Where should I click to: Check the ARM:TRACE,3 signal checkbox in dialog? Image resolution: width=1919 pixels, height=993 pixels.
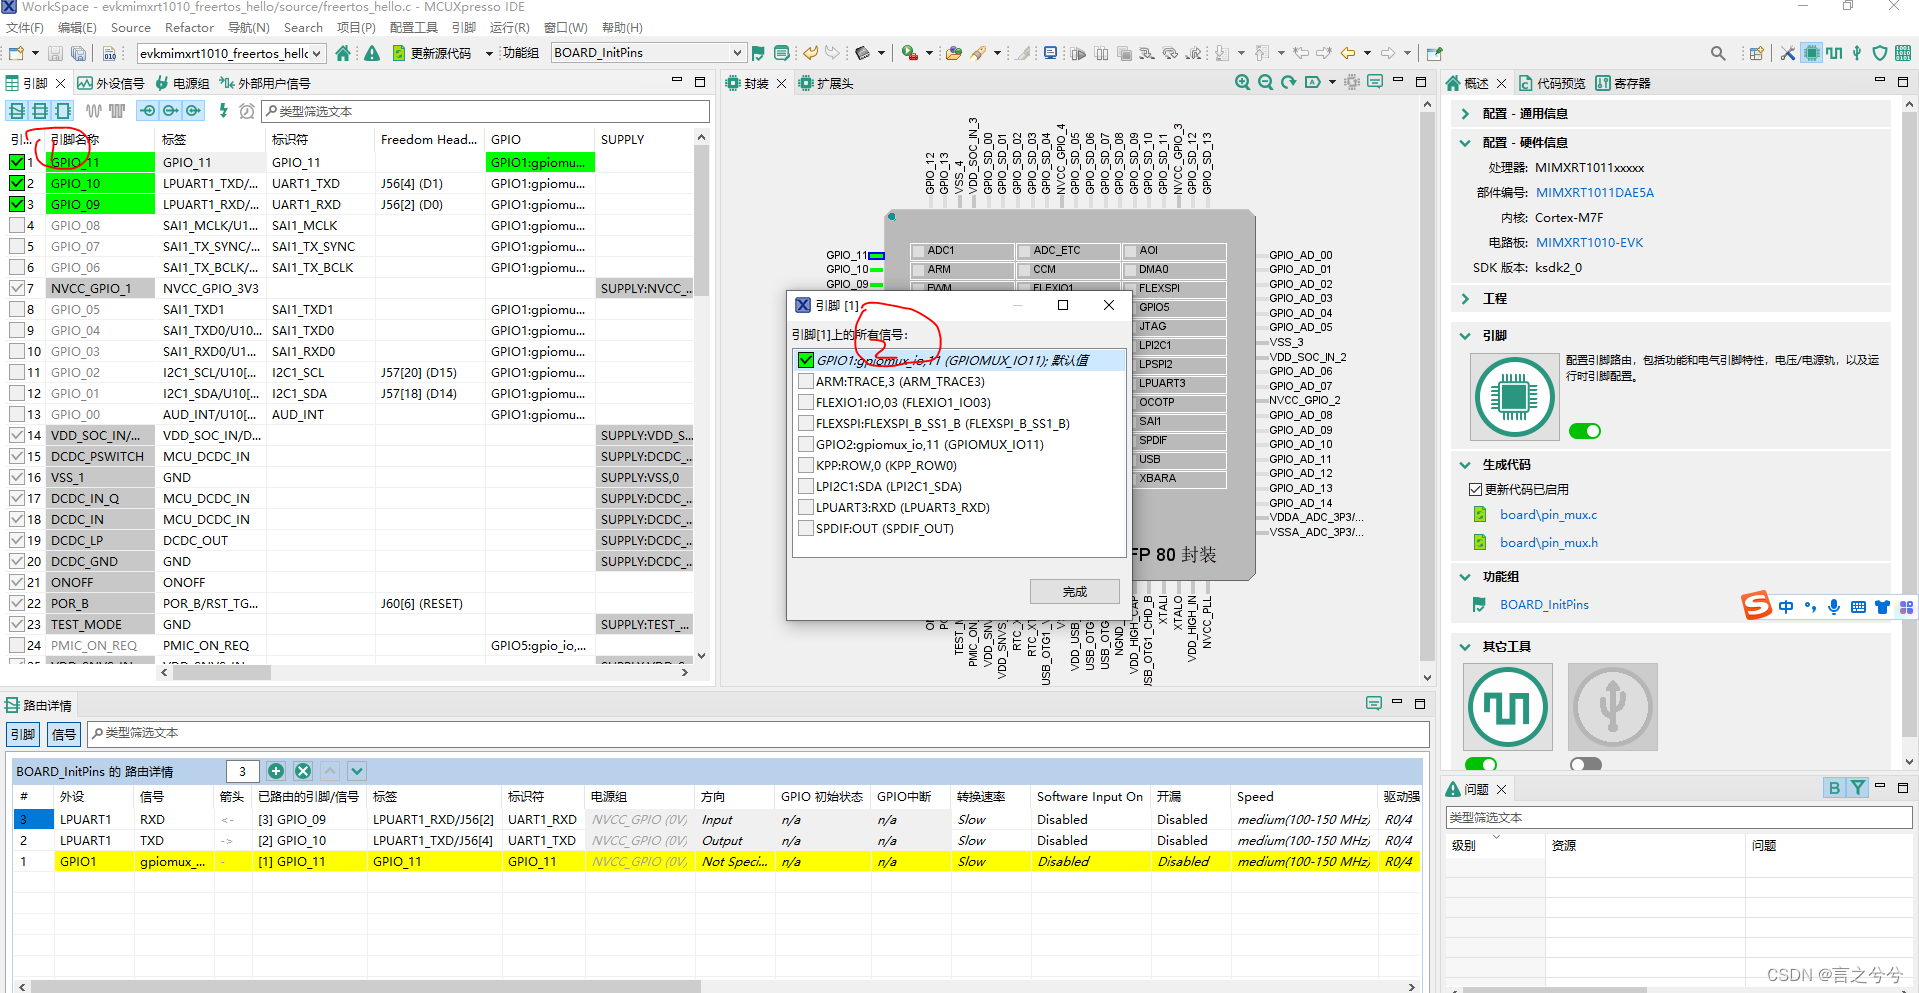tap(806, 381)
